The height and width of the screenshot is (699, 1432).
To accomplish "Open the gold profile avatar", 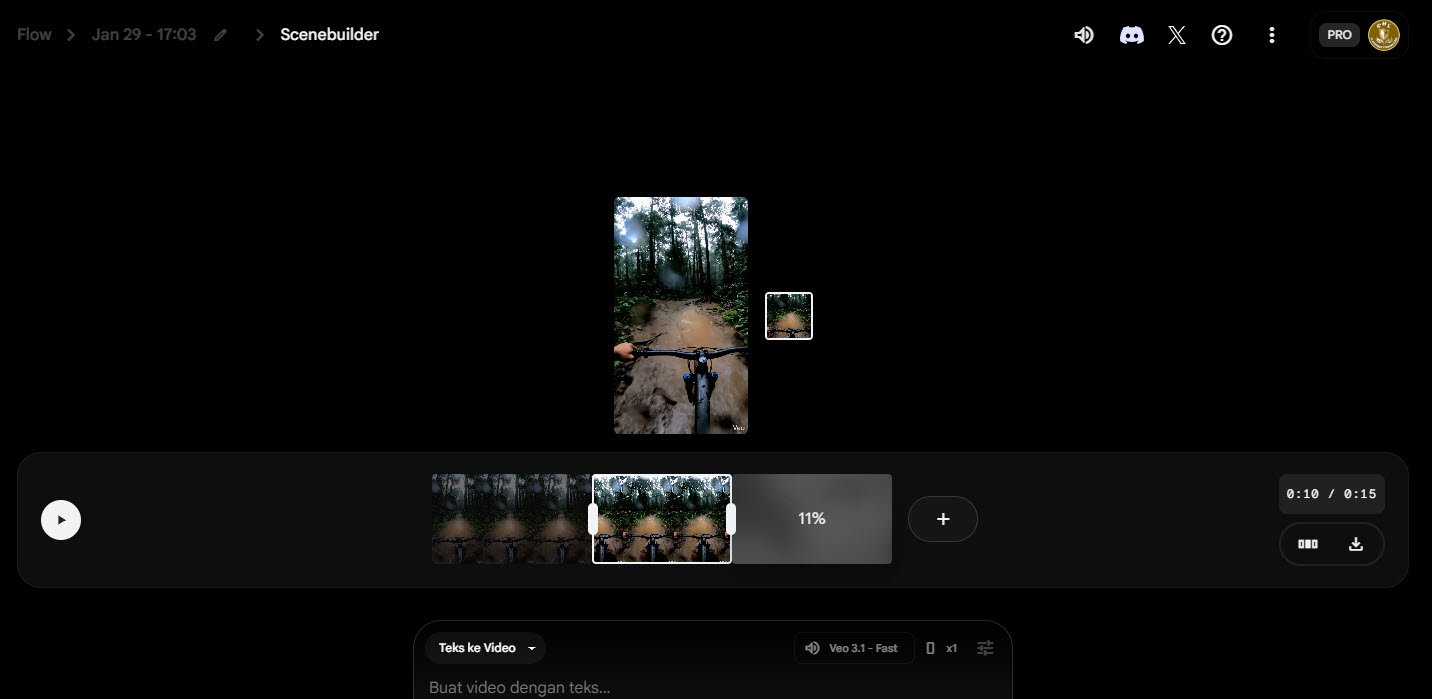I will point(1384,35).
